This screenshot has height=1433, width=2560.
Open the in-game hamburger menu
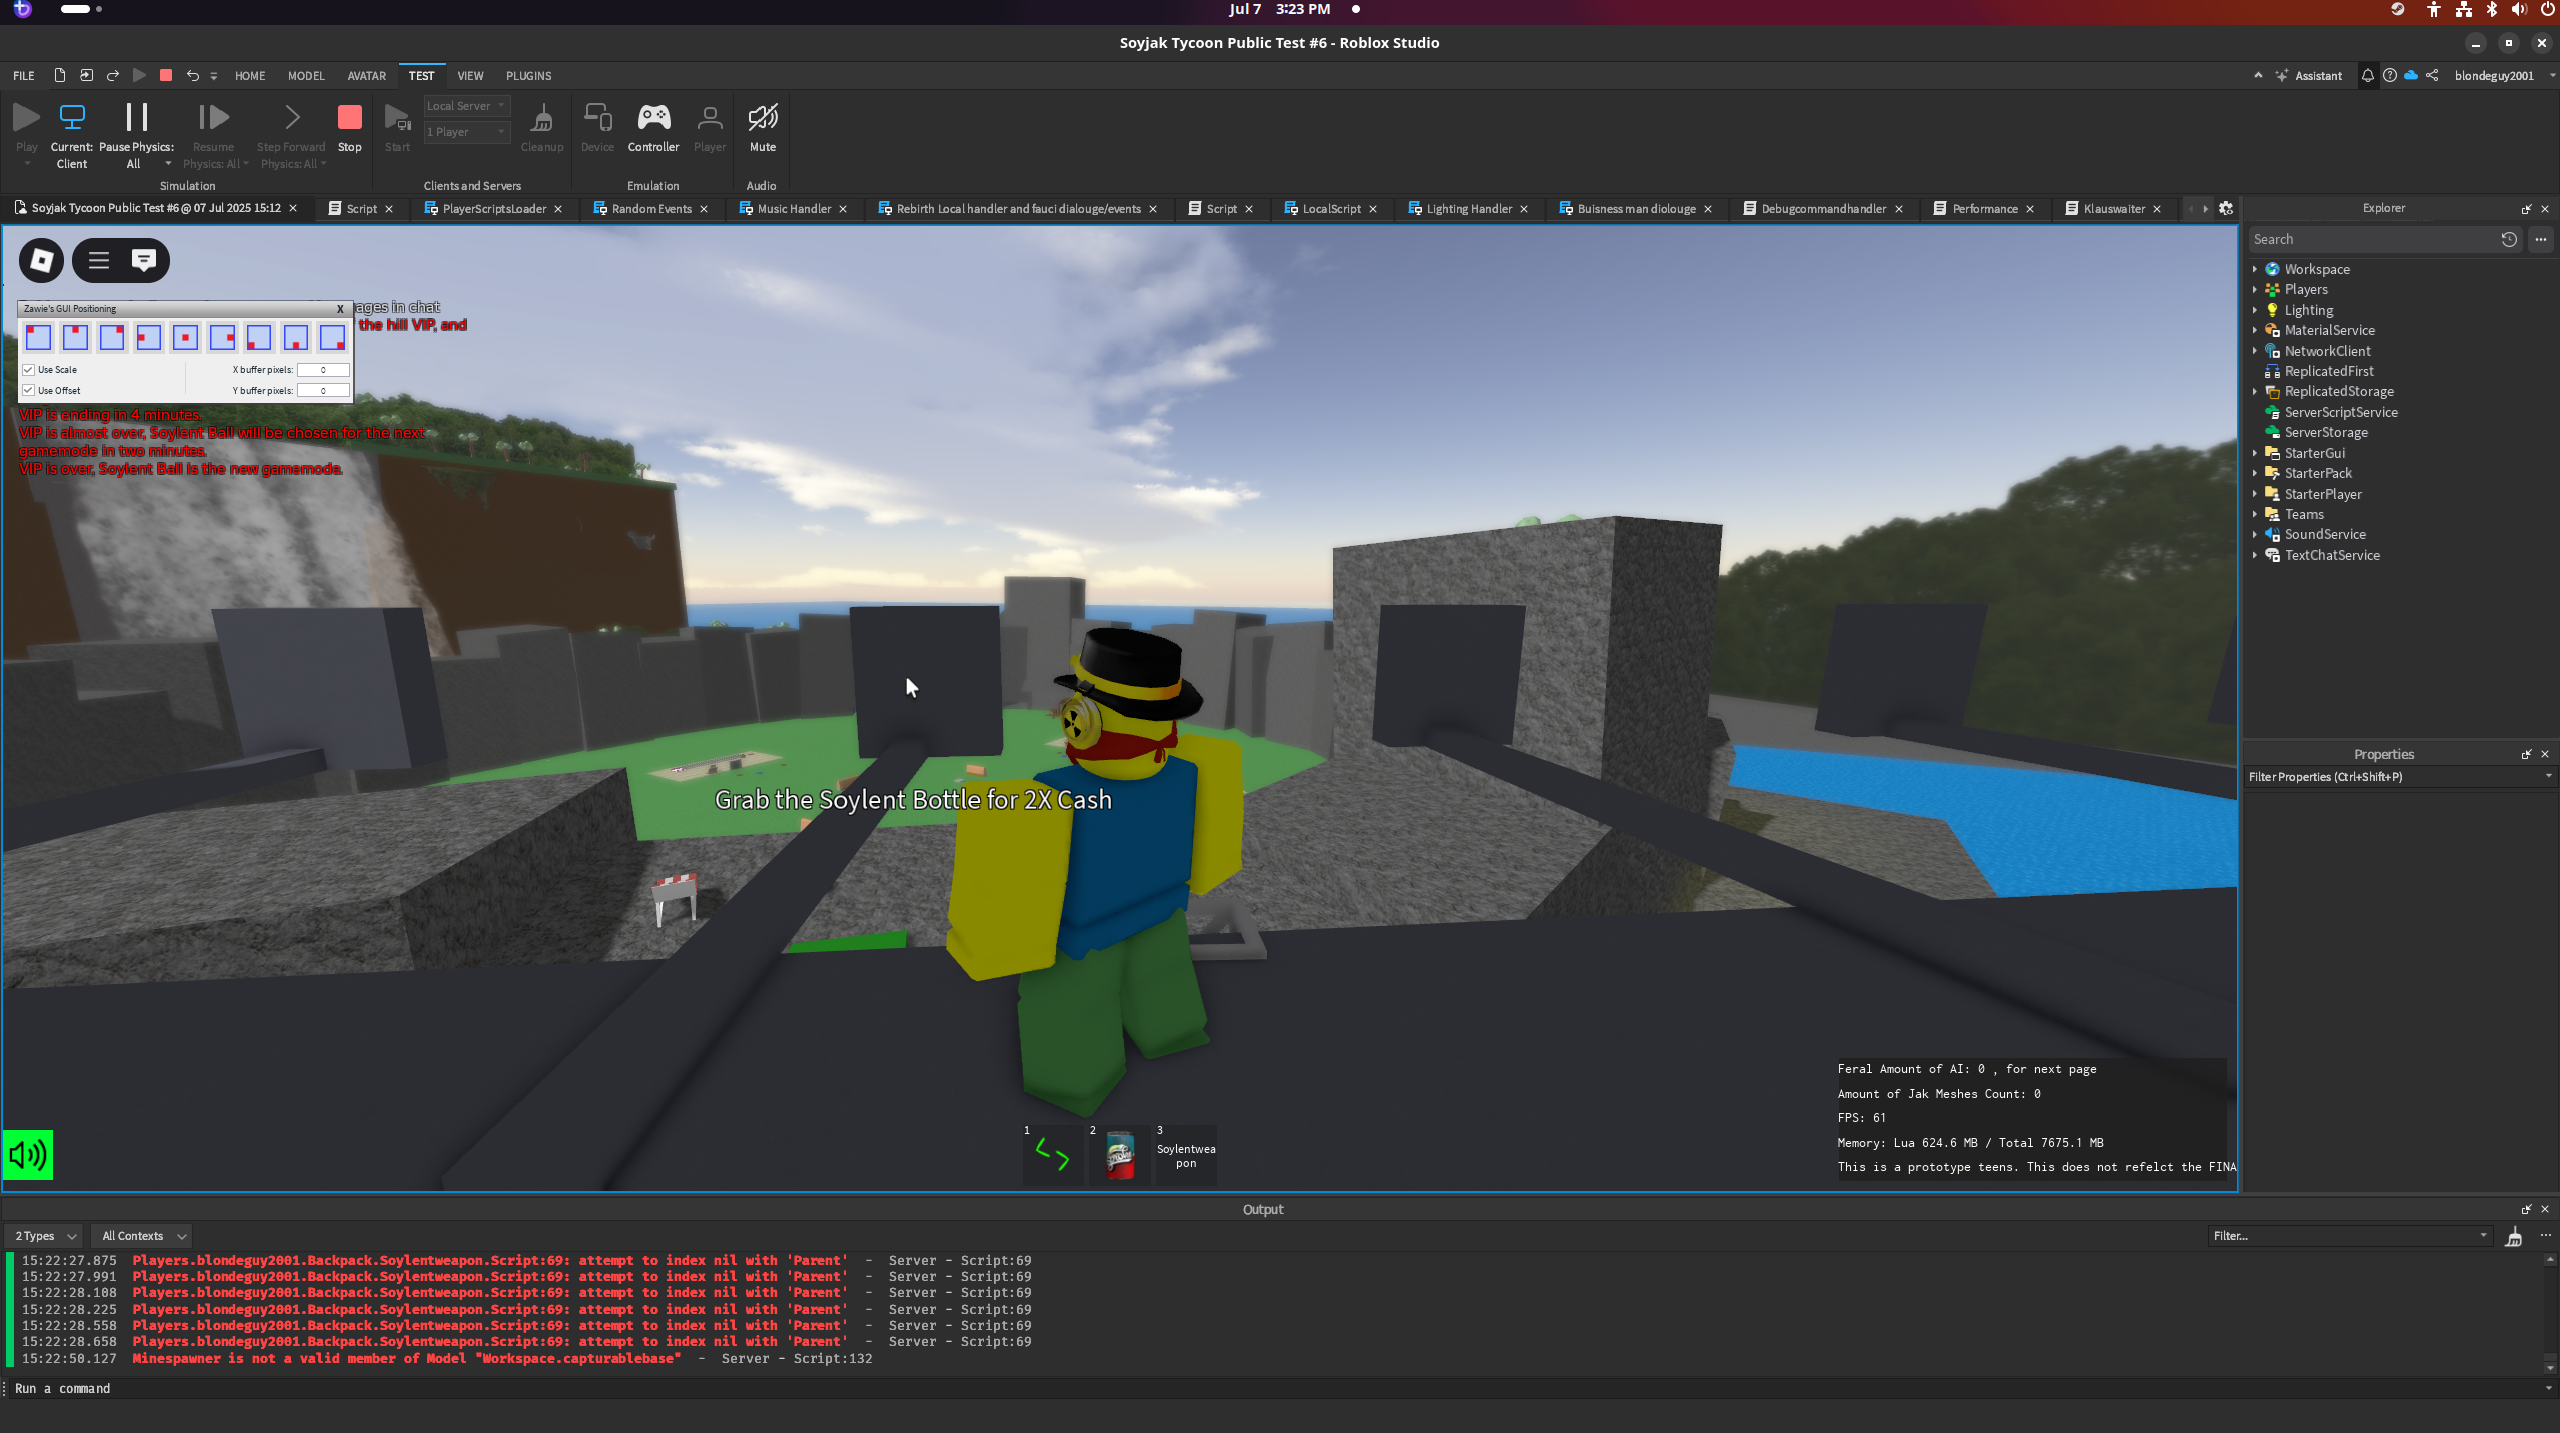98,261
